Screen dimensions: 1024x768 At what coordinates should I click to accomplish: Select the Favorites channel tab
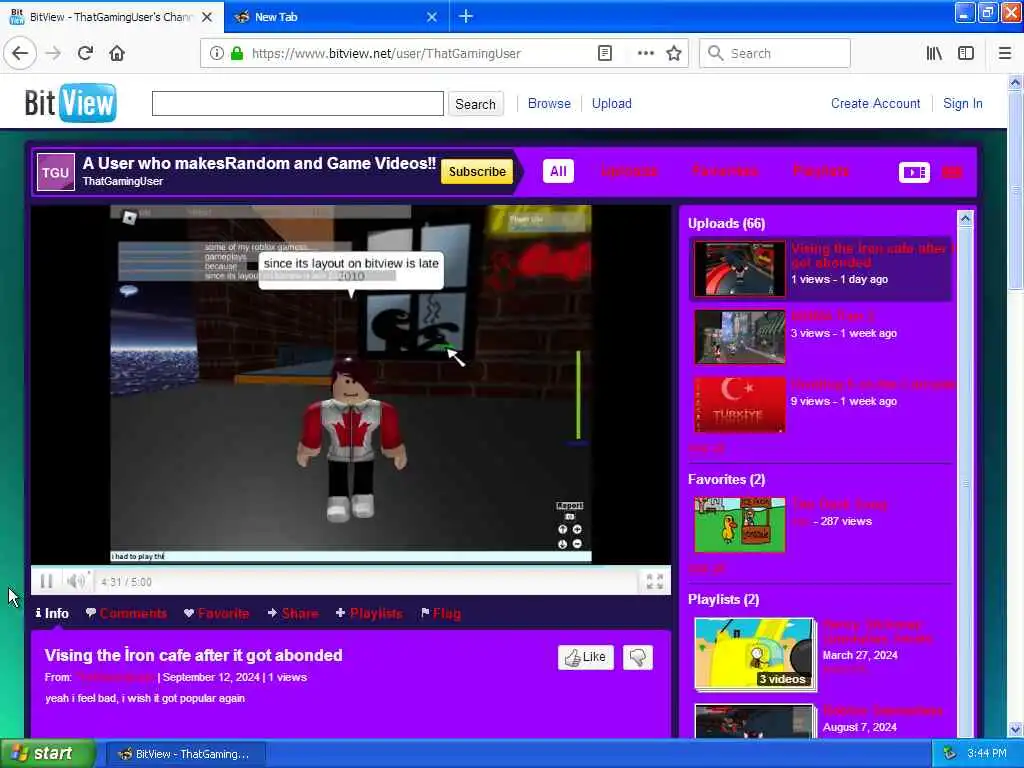click(725, 171)
